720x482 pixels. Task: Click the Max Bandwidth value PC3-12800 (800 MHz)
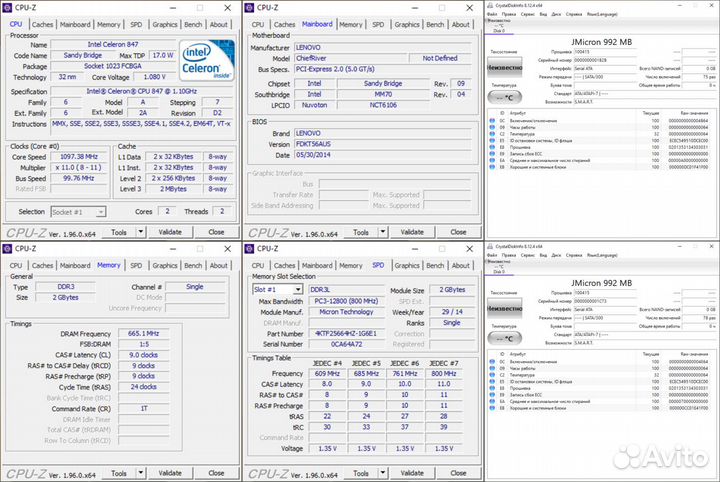pos(346,301)
